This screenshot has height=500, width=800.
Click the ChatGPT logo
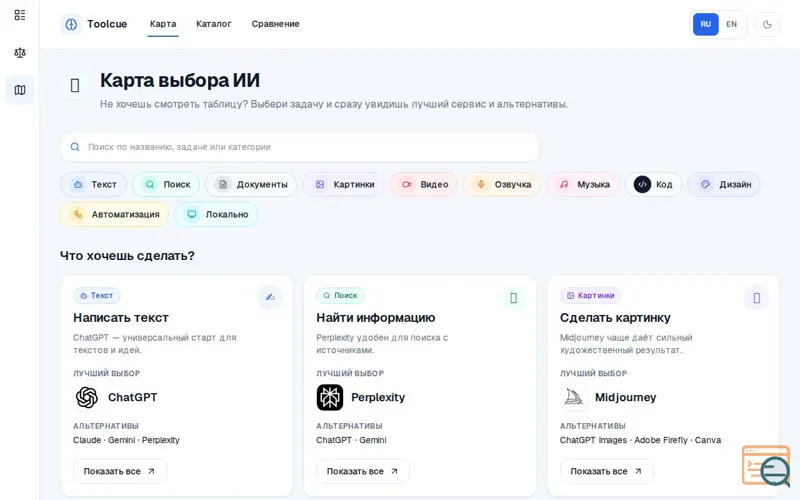[x=87, y=397]
